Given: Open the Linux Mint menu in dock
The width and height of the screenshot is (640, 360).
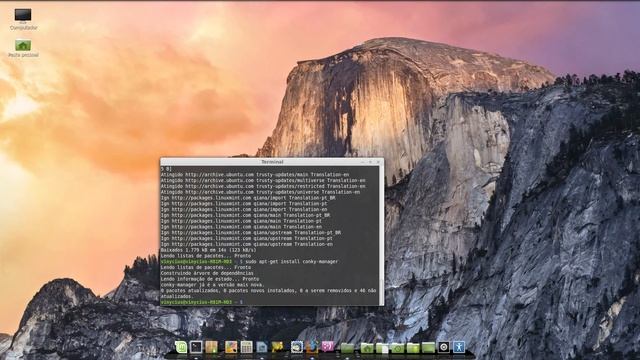Looking at the screenshot, I should pos(181,347).
